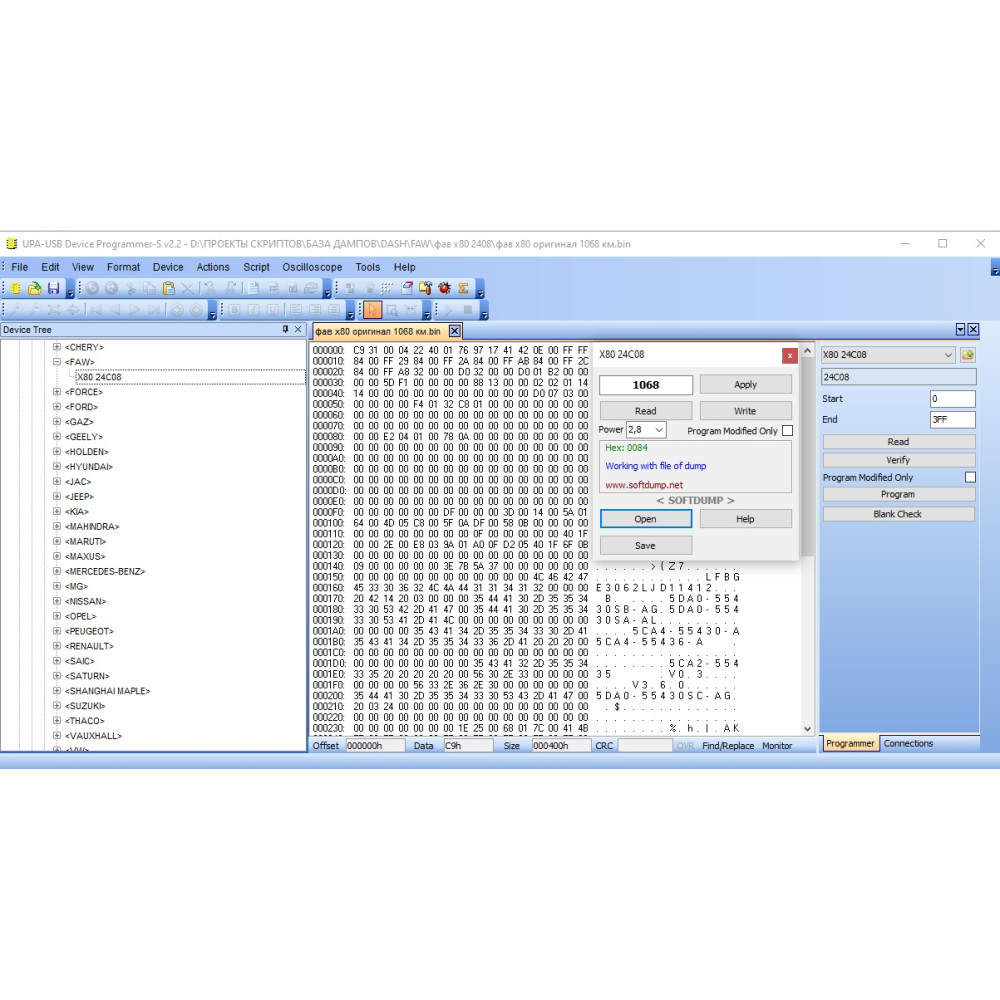
Task: Check Program Modified Only in X80 dialog
Action: click(788, 430)
